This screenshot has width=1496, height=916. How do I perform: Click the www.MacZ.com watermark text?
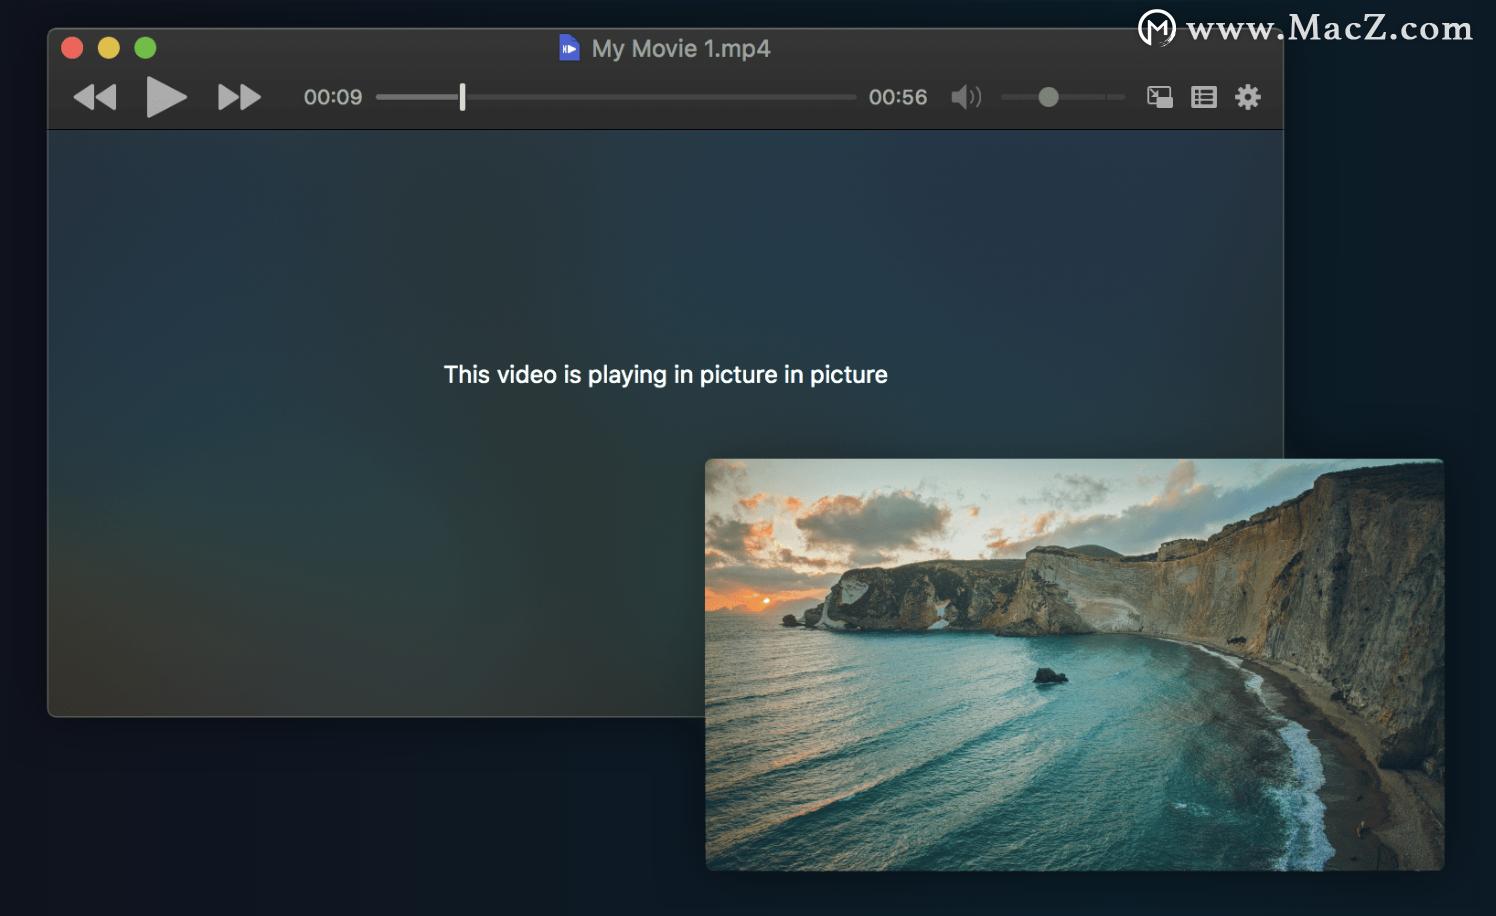coord(1329,28)
